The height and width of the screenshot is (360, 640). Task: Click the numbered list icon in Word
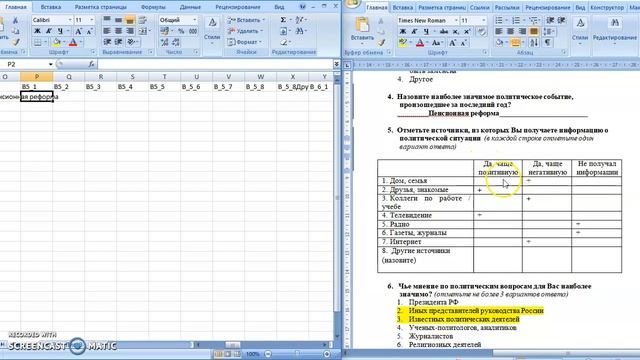pyautogui.click(x=516, y=20)
